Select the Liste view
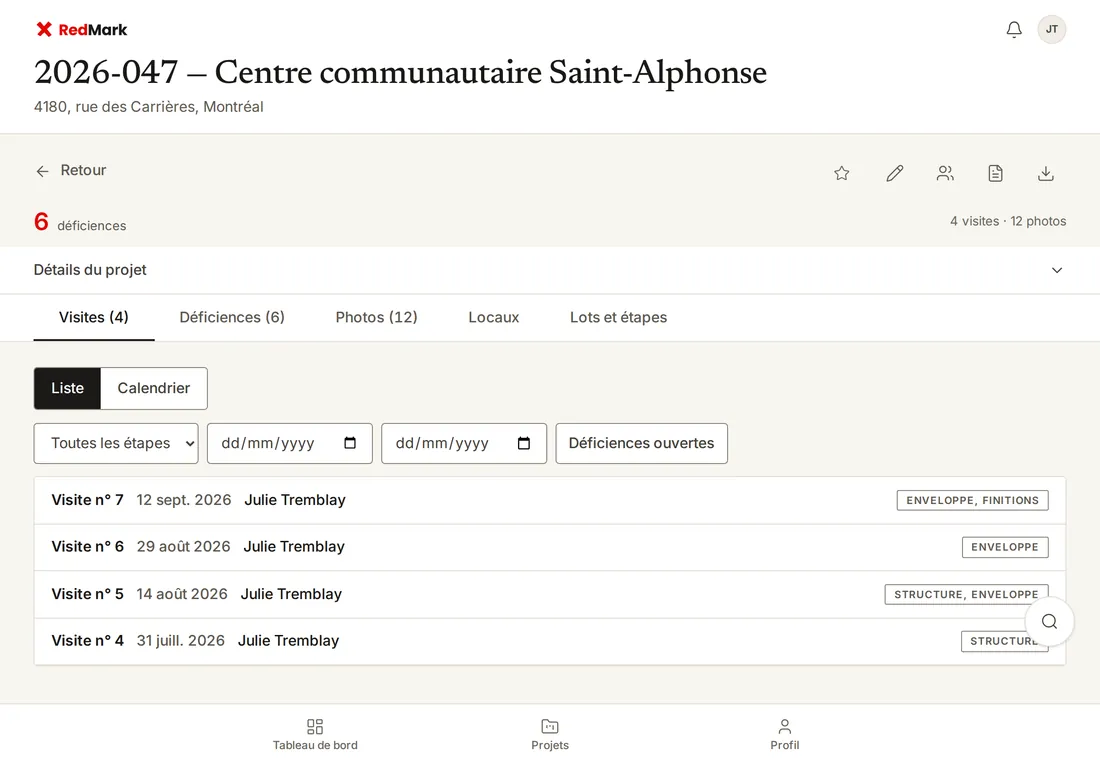The height and width of the screenshot is (764, 1100). pos(67,389)
